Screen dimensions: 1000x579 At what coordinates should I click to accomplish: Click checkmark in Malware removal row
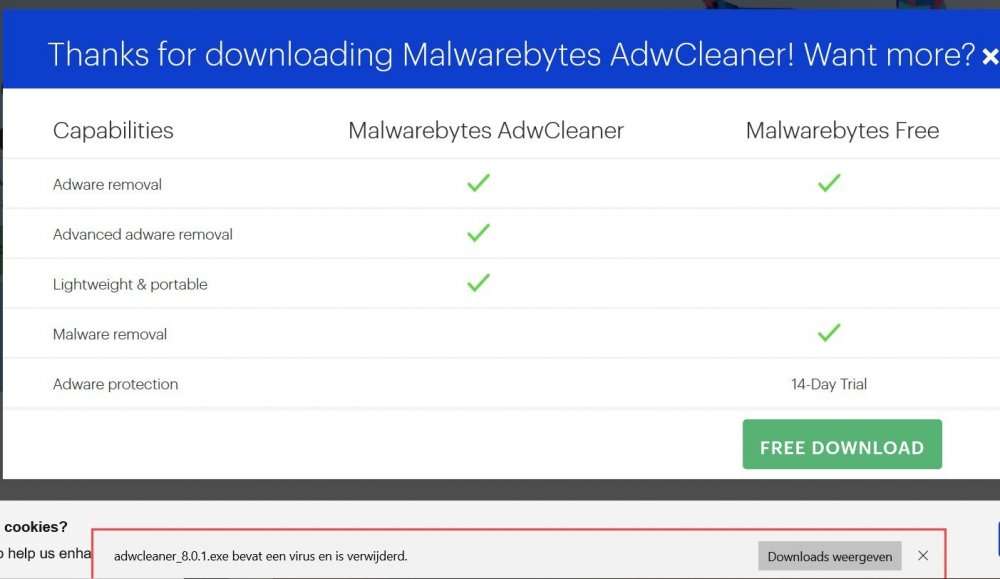point(828,333)
